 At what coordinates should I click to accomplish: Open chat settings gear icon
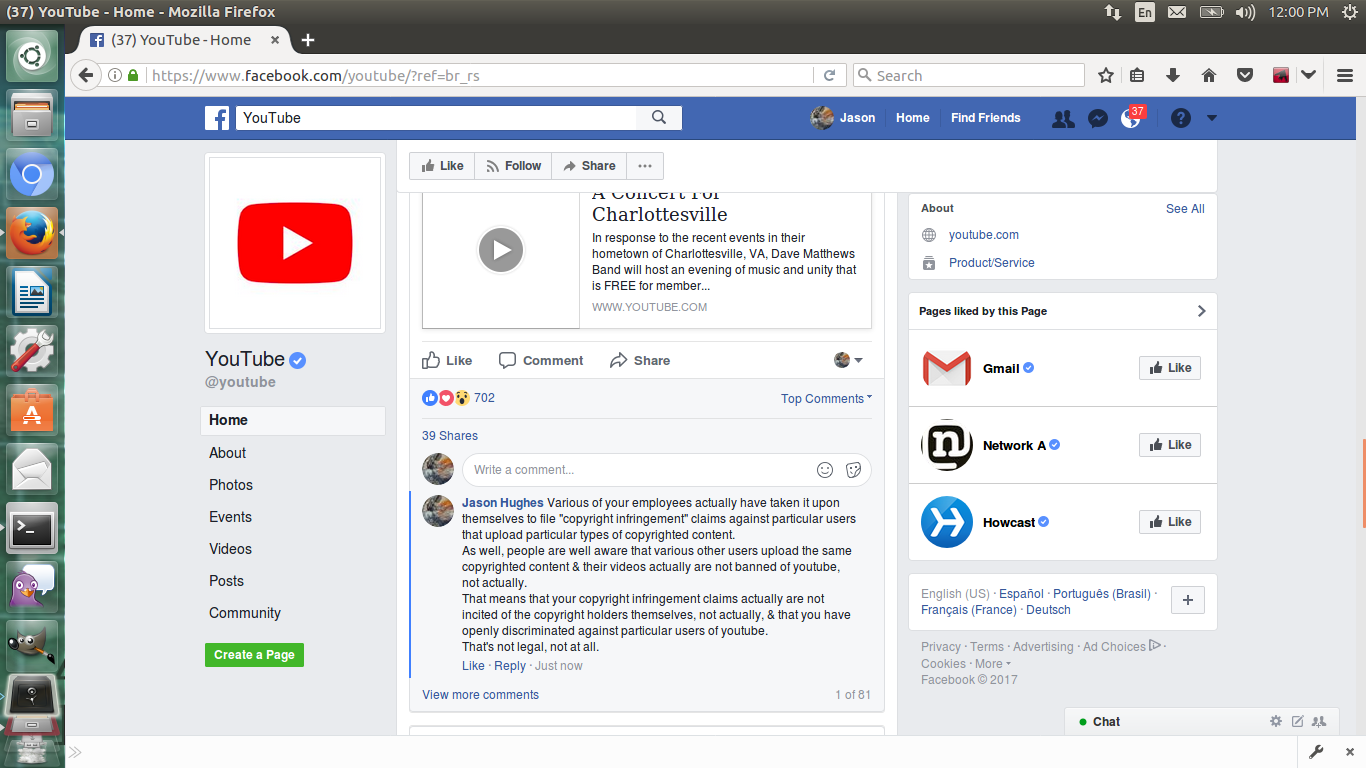pyautogui.click(x=1275, y=721)
